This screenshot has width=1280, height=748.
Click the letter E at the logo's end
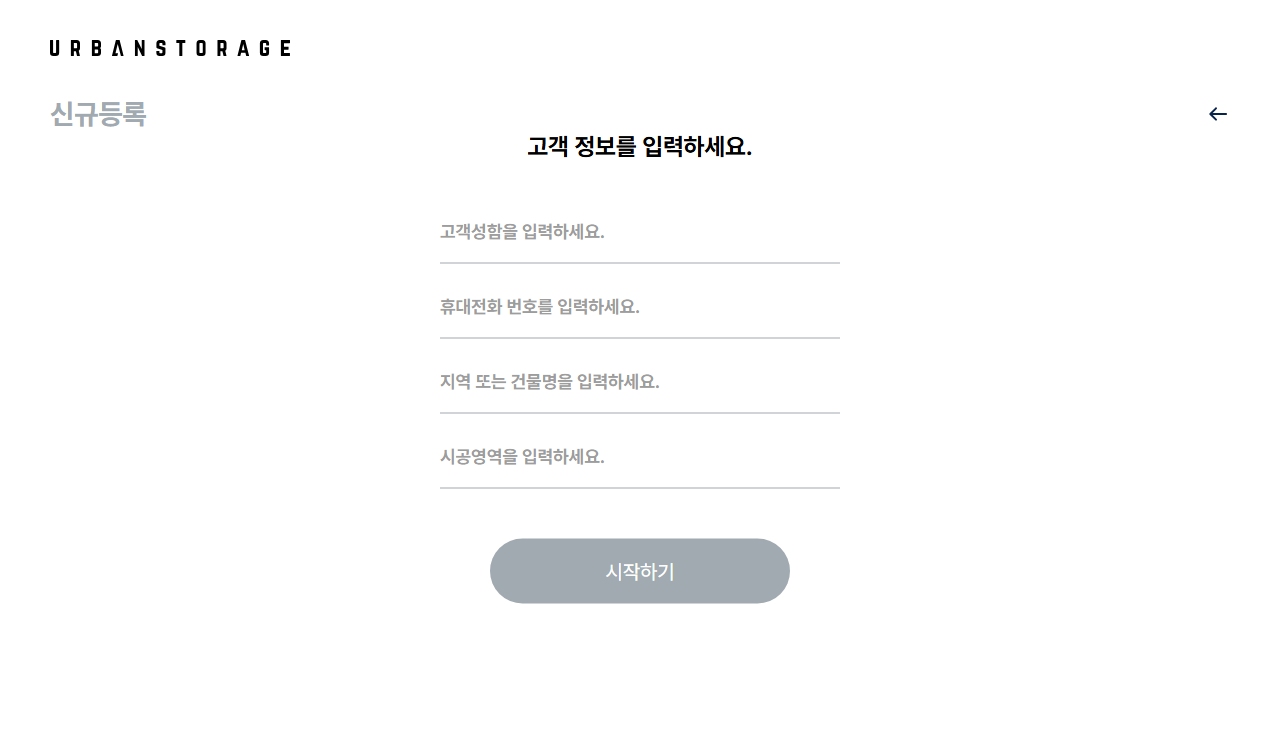[x=286, y=48]
